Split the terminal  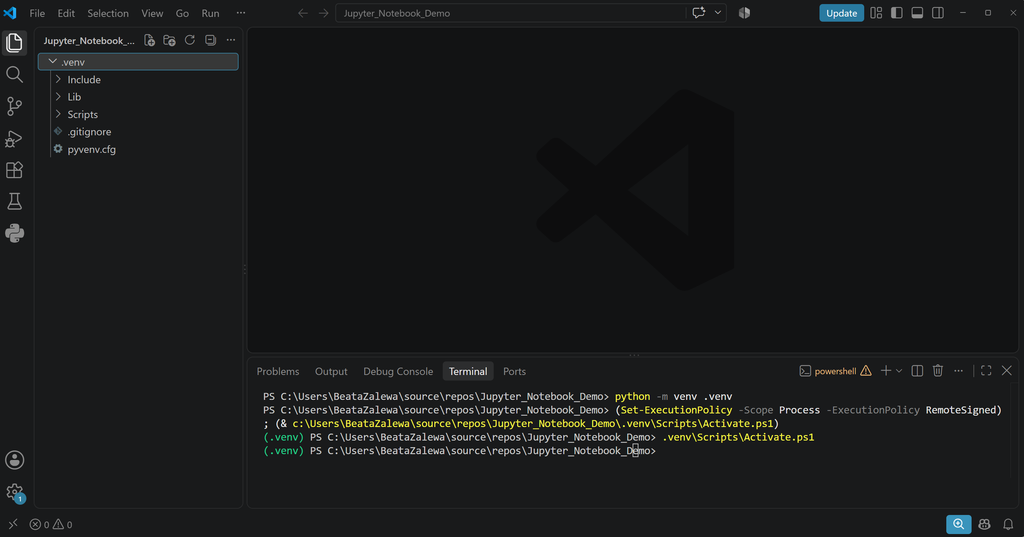pyautogui.click(x=918, y=371)
